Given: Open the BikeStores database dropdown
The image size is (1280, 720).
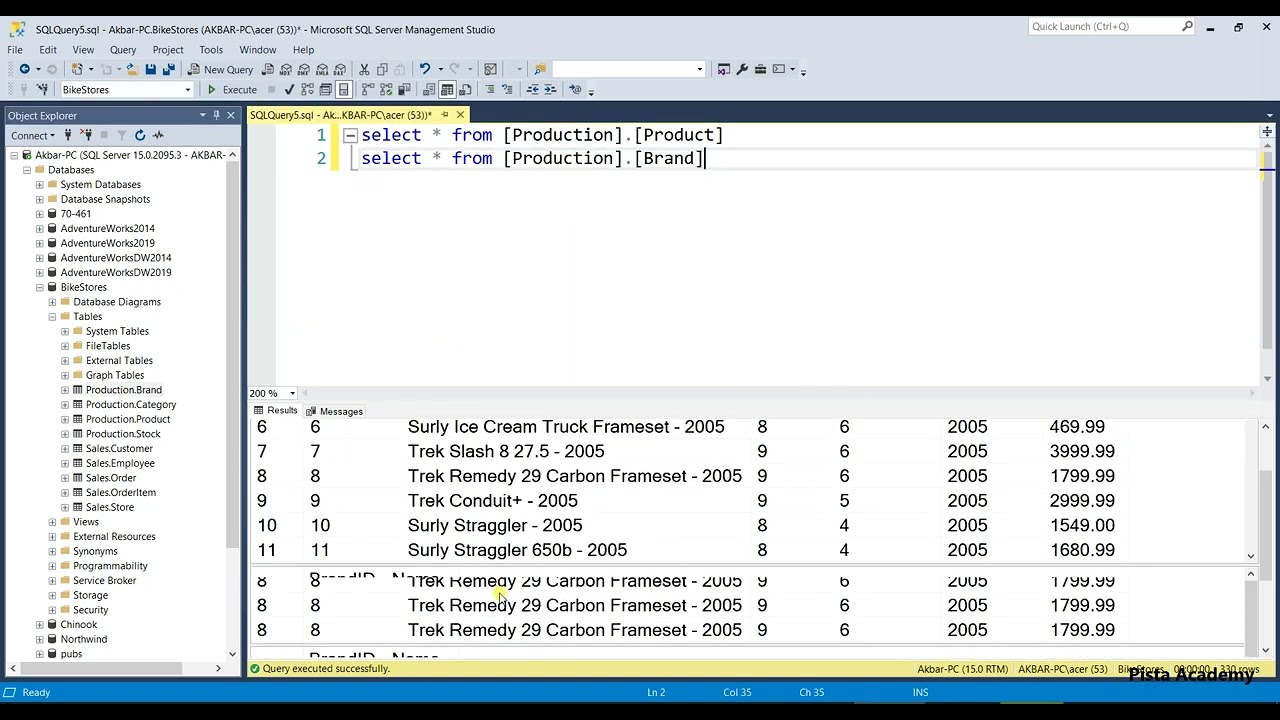Looking at the screenshot, I should (187, 89).
